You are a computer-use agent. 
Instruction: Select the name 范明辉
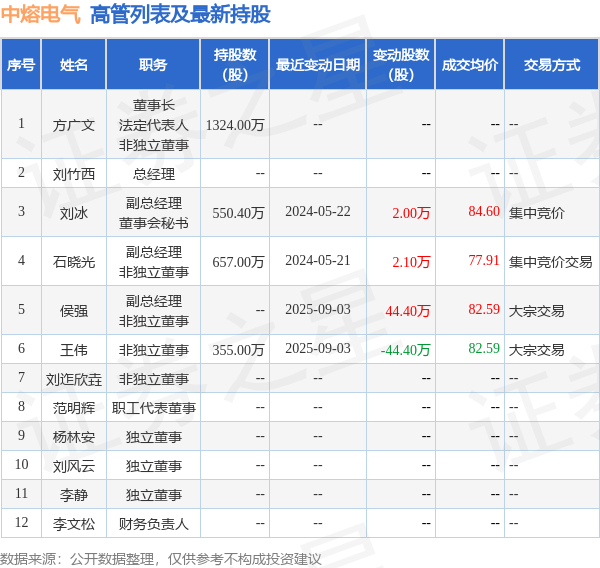[x=73, y=408]
